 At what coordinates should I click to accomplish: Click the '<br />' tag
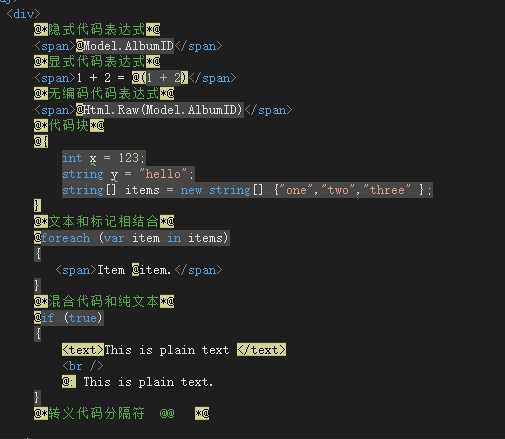click(83, 366)
